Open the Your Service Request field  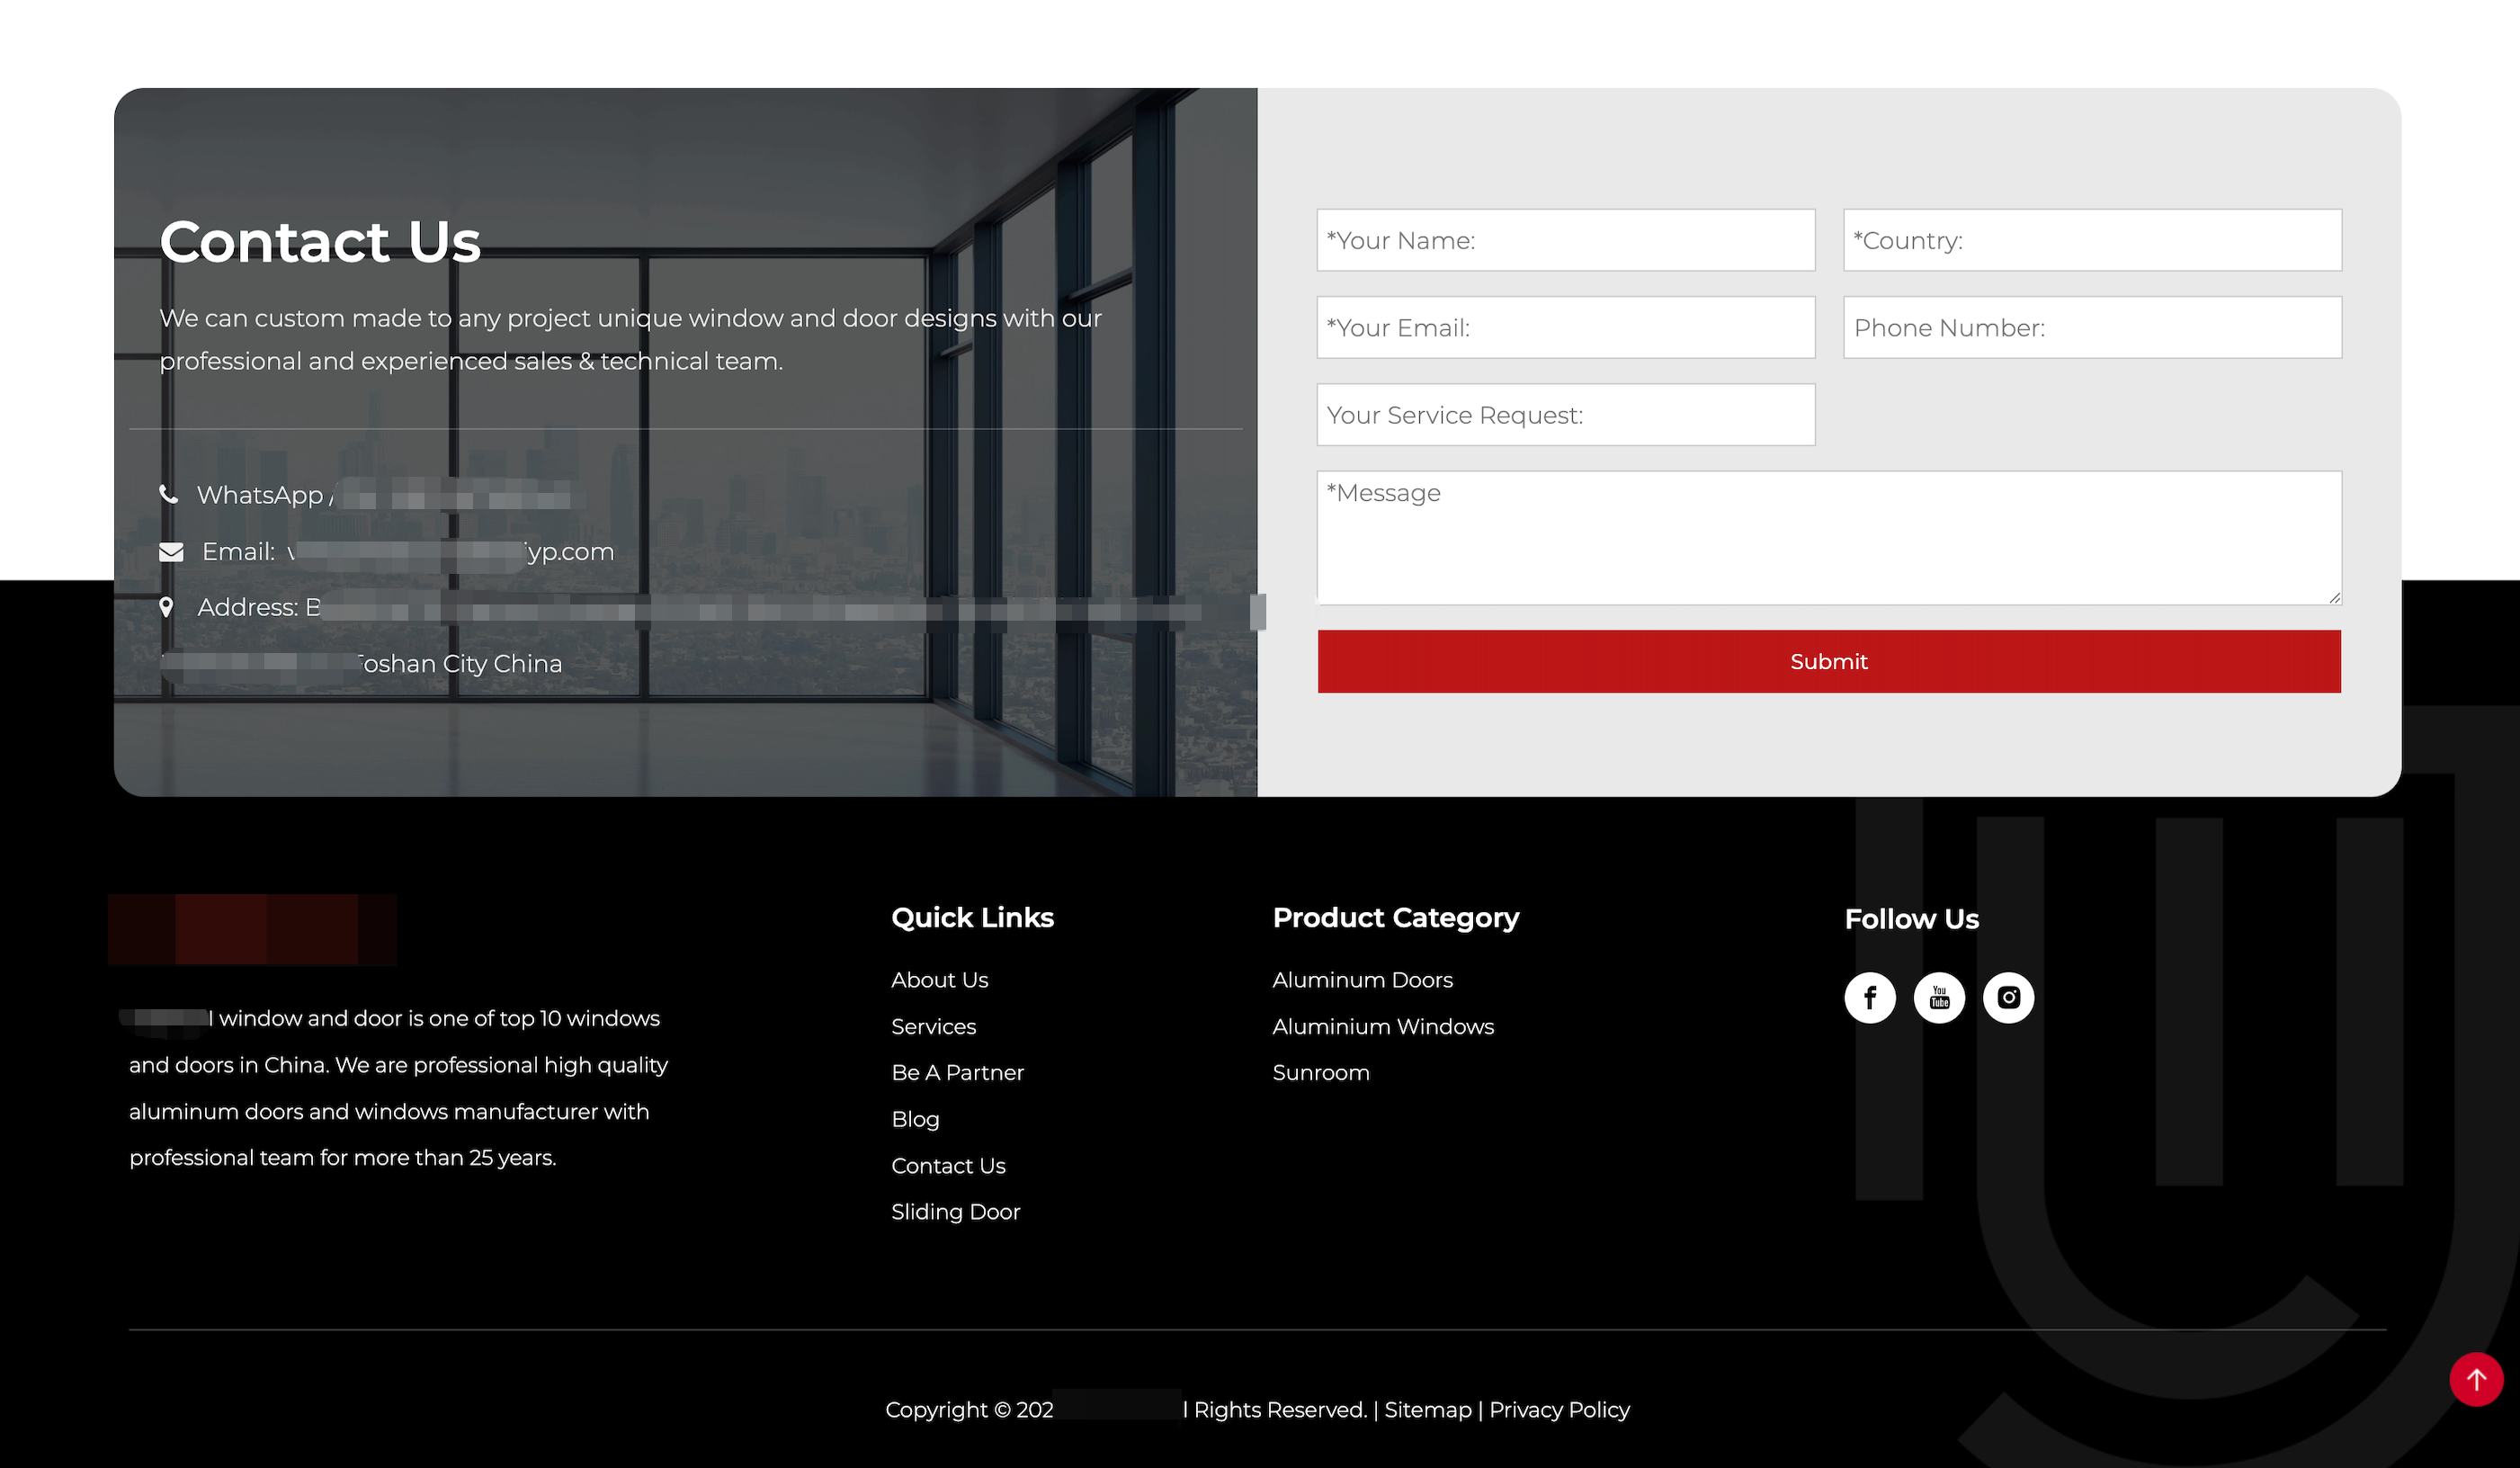point(1565,415)
